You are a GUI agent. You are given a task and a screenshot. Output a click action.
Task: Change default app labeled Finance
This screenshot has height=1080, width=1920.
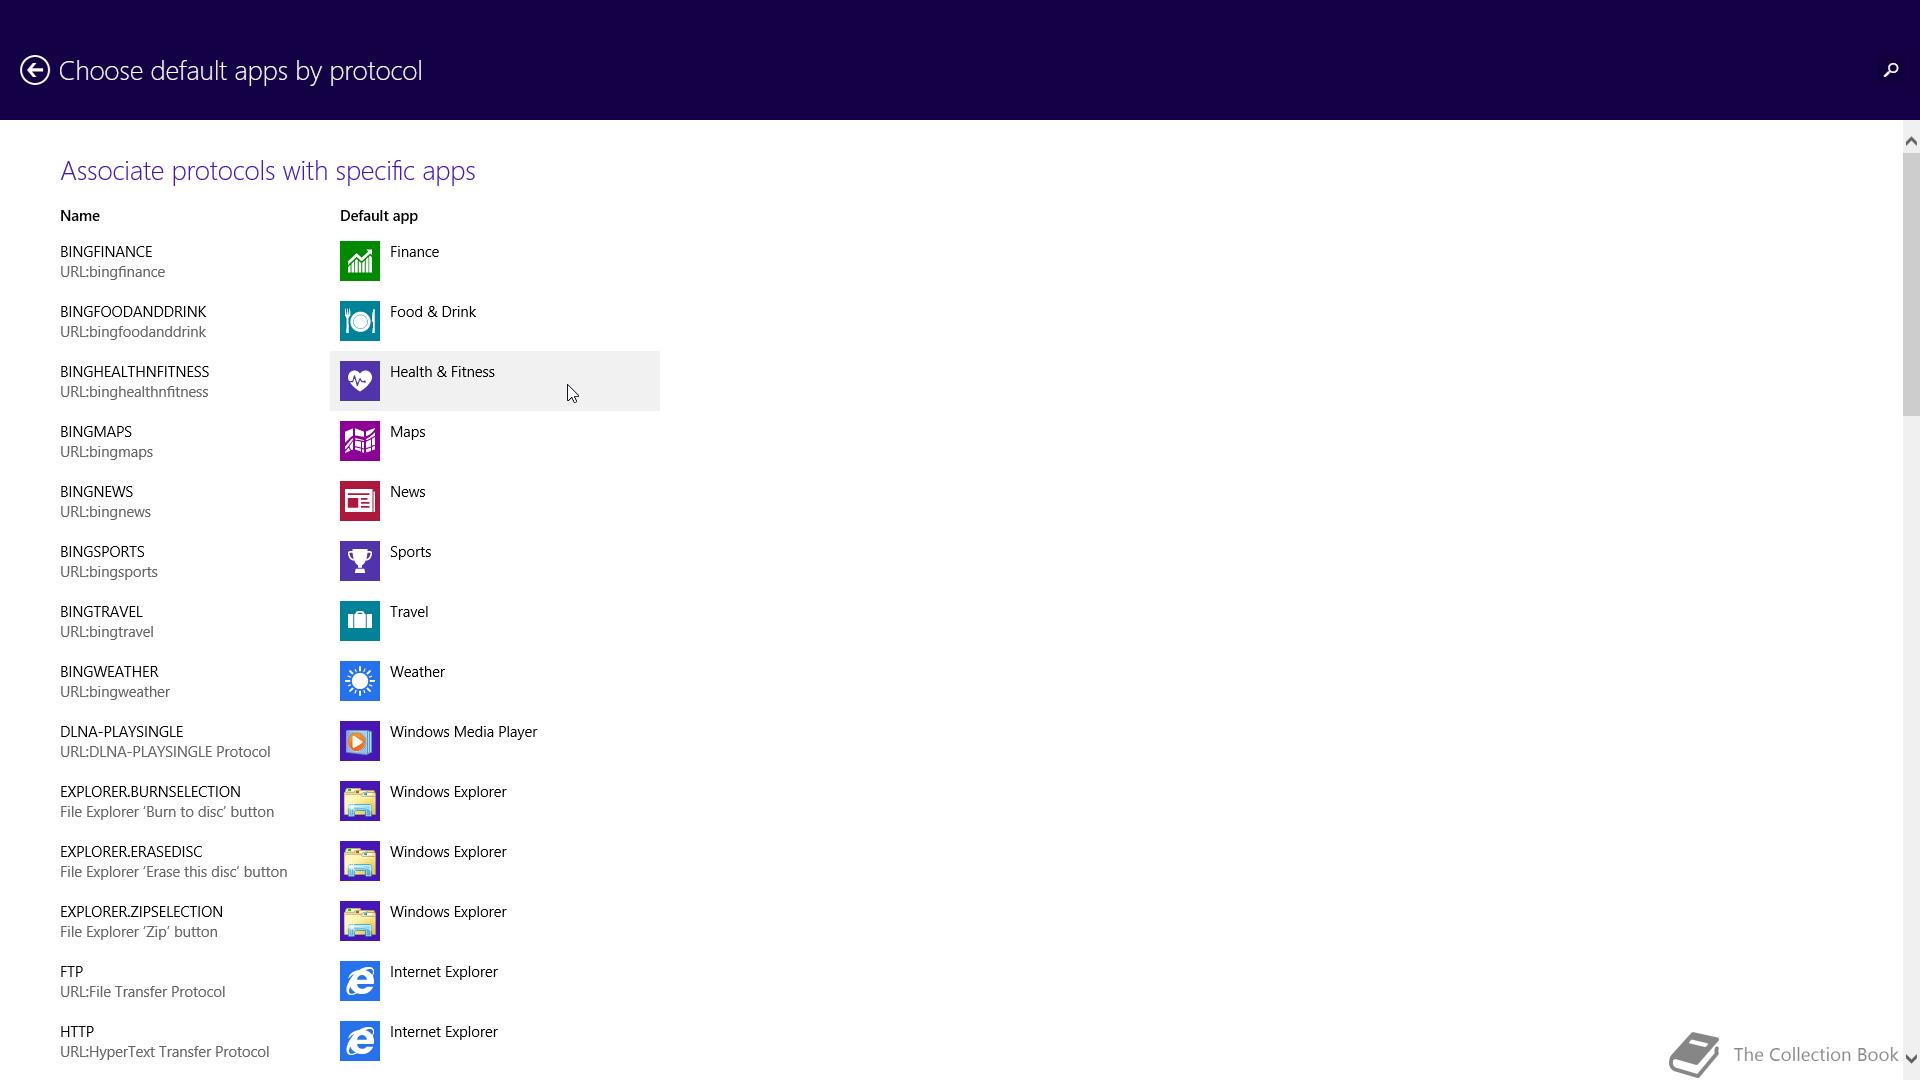(x=414, y=252)
